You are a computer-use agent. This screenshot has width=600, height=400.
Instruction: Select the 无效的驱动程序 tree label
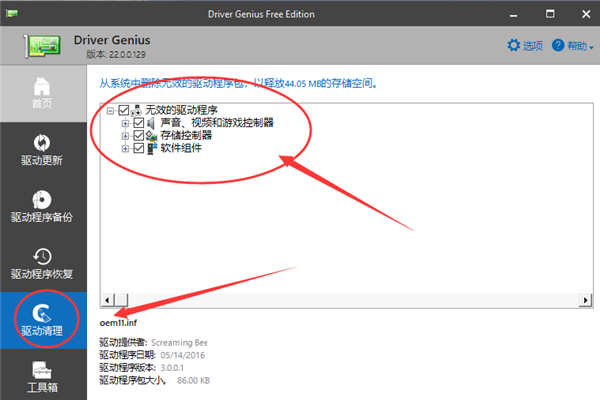(x=181, y=110)
